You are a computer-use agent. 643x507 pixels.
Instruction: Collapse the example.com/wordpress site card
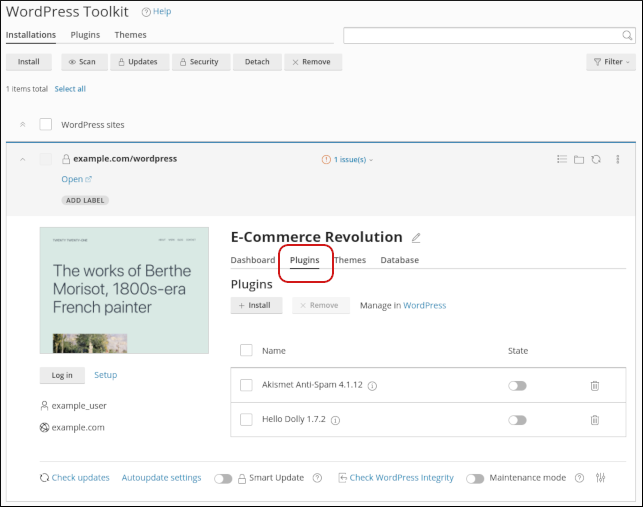click(x=23, y=159)
